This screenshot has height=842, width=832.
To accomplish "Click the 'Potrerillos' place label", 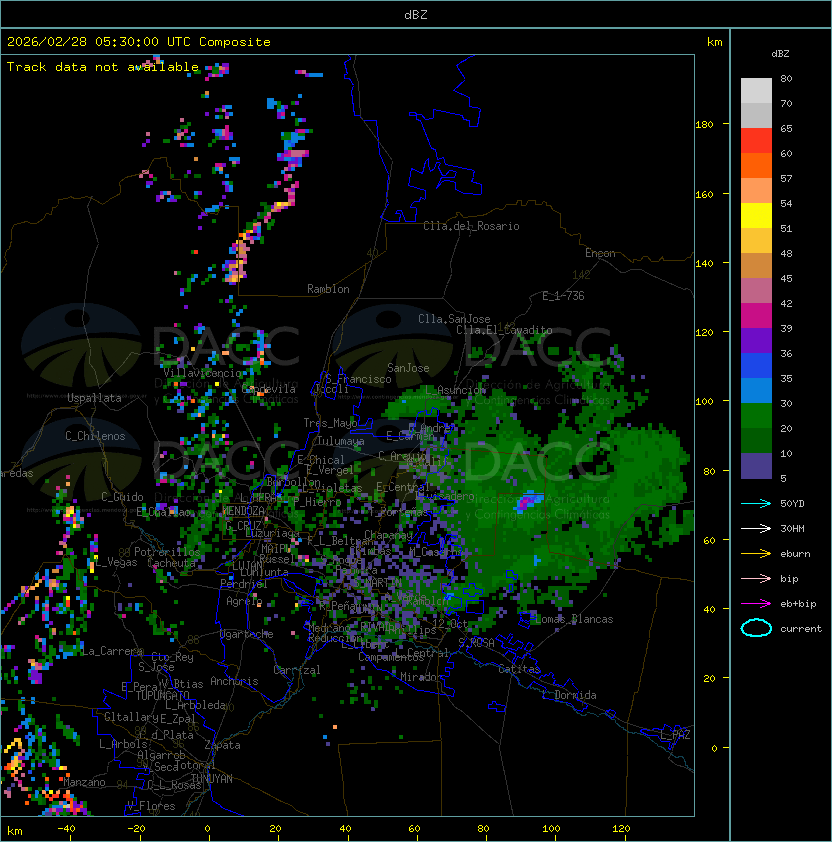I will point(167,551).
